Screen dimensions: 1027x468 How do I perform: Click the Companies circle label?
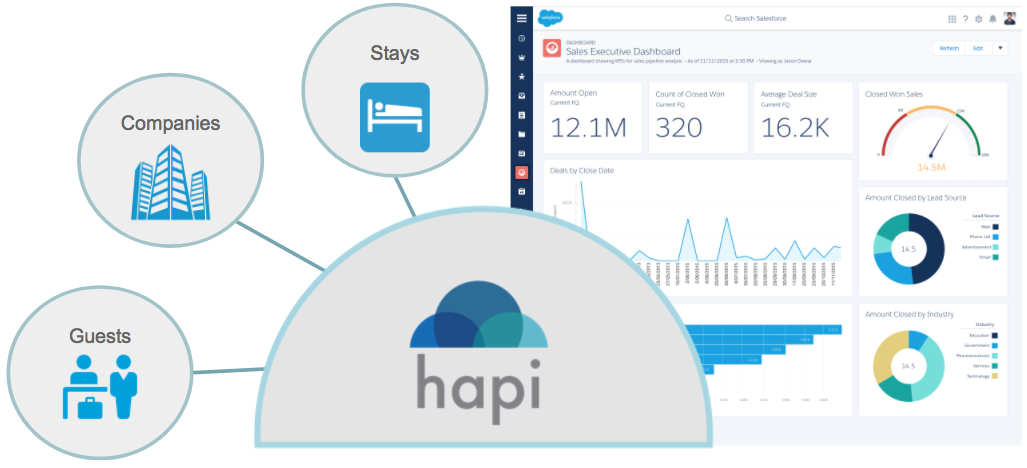pyautogui.click(x=170, y=123)
